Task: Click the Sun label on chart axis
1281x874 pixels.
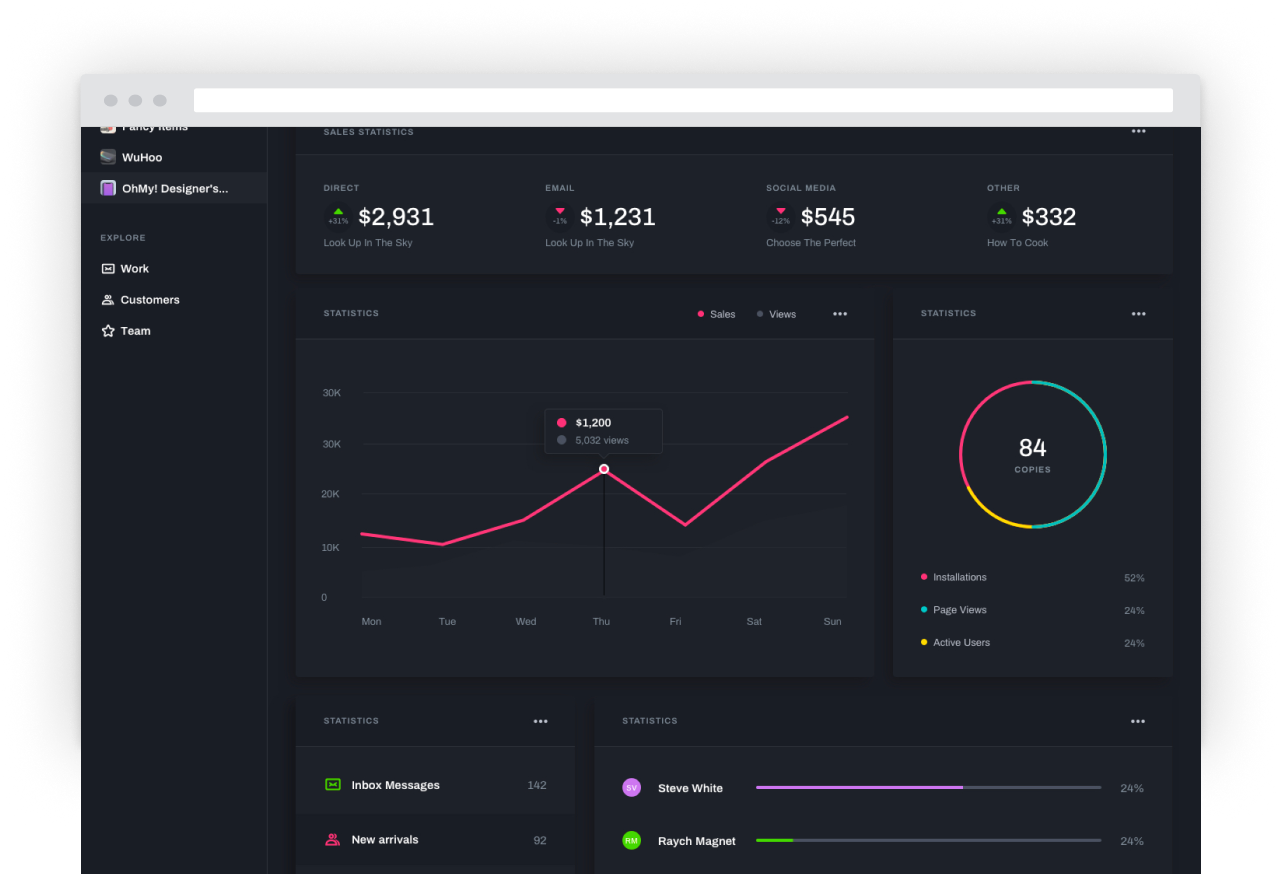Action: pos(832,622)
